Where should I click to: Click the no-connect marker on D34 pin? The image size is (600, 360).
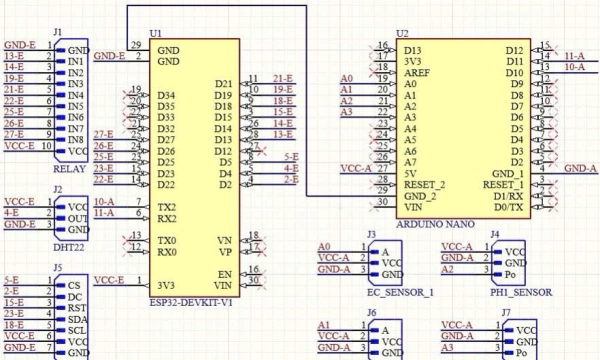[127, 94]
